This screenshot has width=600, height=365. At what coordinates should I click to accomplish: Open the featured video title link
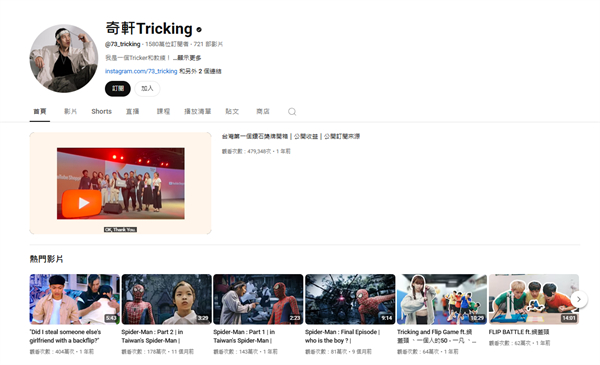click(291, 136)
